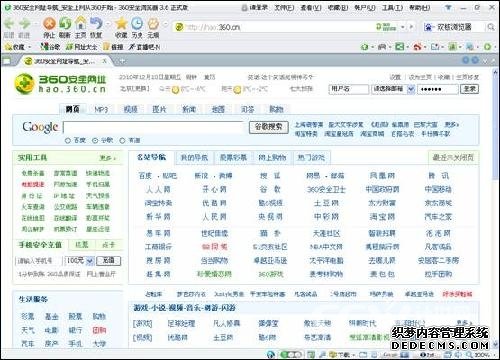Click the Refresh (刷新) toolbar icon

pos(65,23)
